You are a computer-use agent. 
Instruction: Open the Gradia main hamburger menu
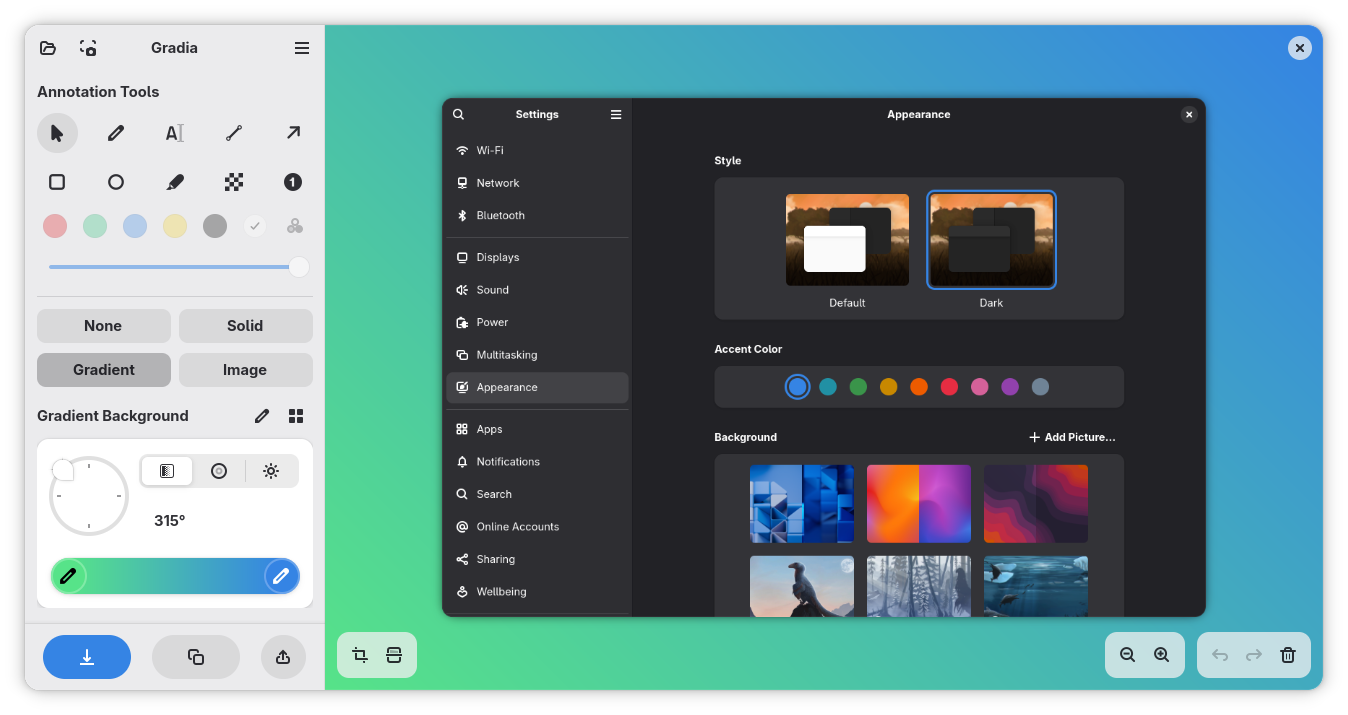point(301,48)
